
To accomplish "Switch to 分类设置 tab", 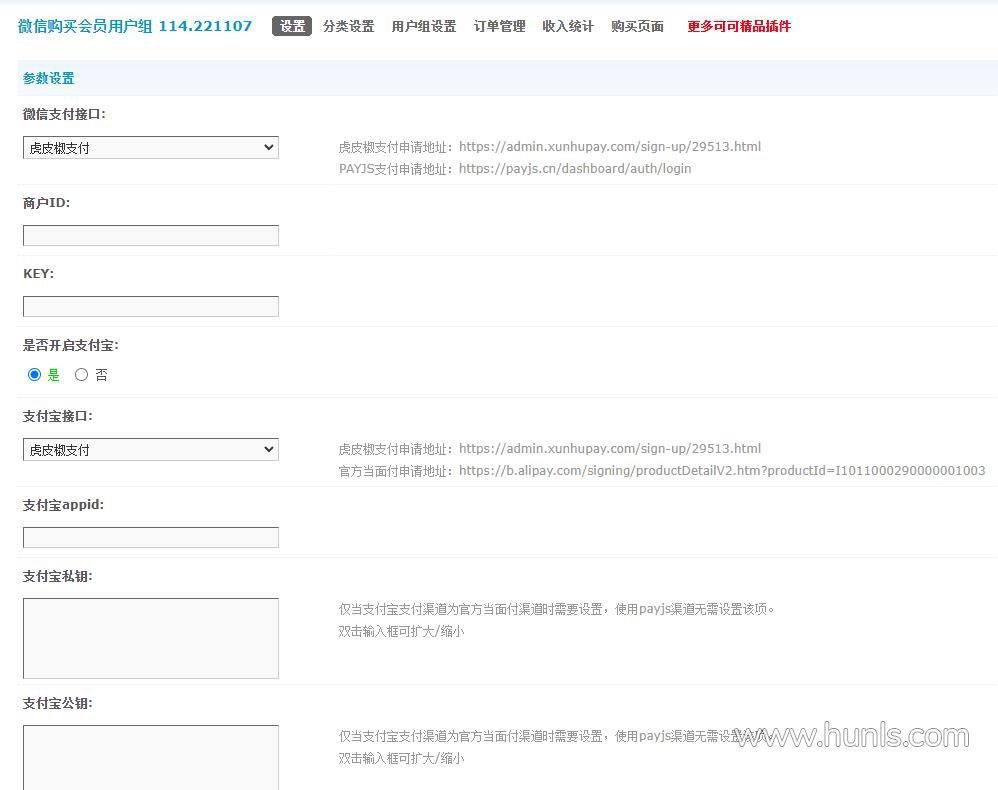I will pos(348,26).
